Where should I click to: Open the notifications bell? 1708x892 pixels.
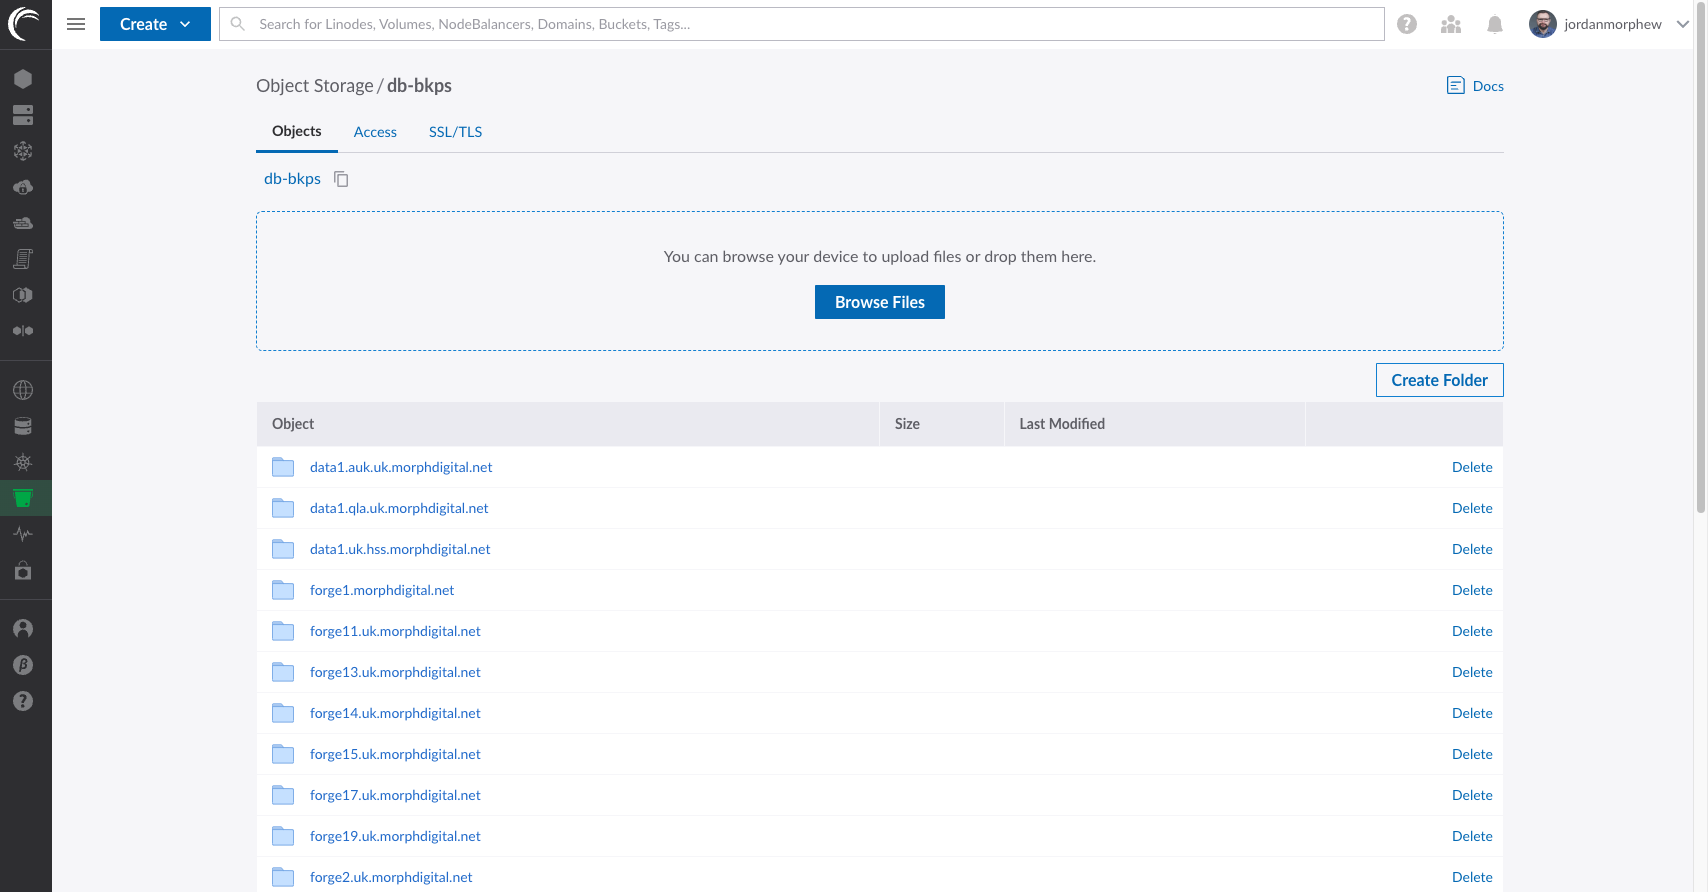[1495, 24]
